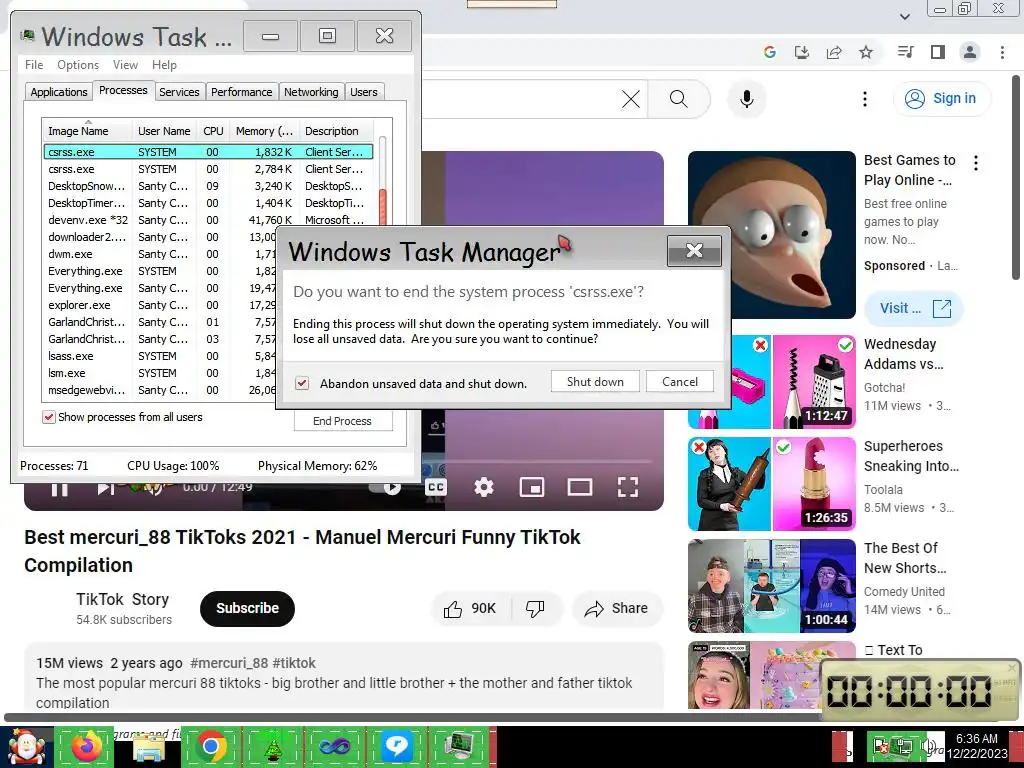The image size is (1024, 768).
Task: Click the Visit button on the ad
Action: click(913, 308)
